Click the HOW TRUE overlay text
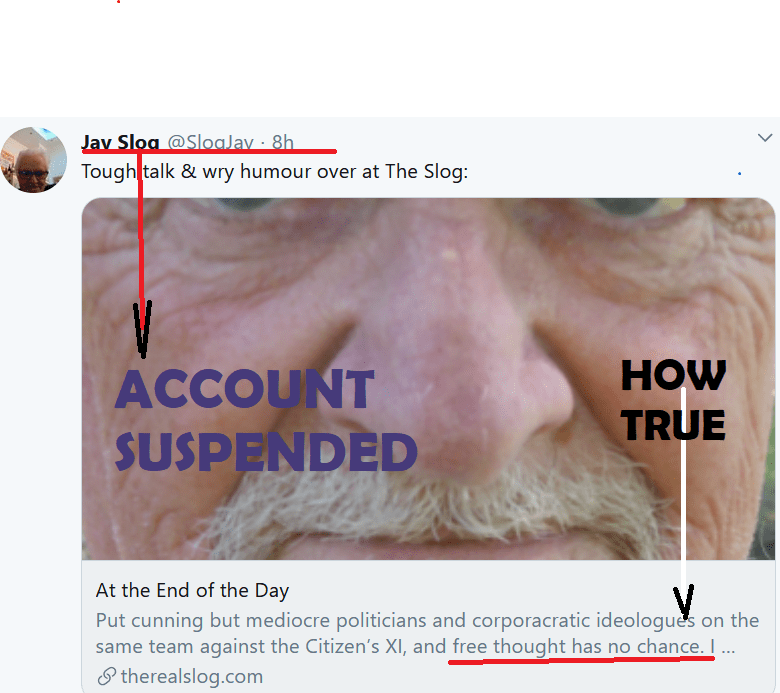780x693 pixels. click(674, 400)
